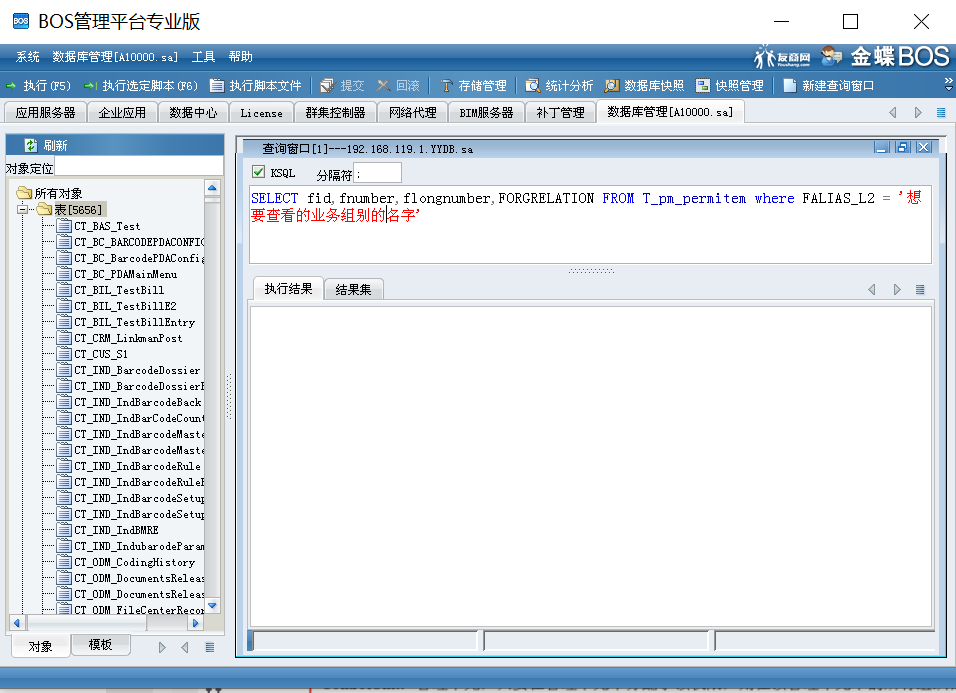This screenshot has height=693, width=956.
Task: Switch to the 网络代理 tab
Action: click(413, 113)
